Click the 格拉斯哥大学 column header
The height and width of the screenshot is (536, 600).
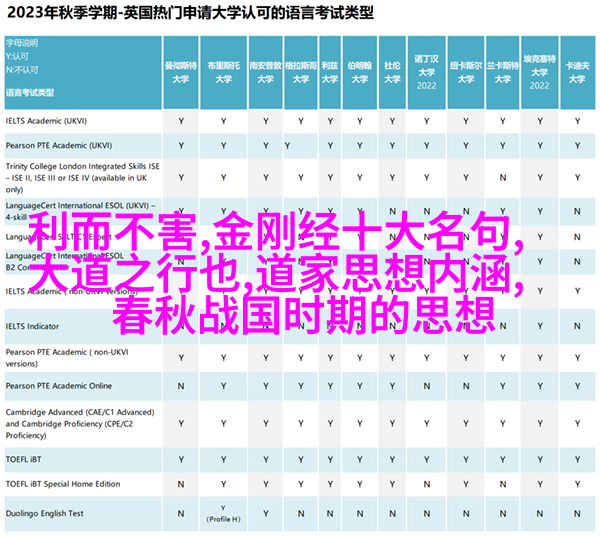click(x=301, y=72)
